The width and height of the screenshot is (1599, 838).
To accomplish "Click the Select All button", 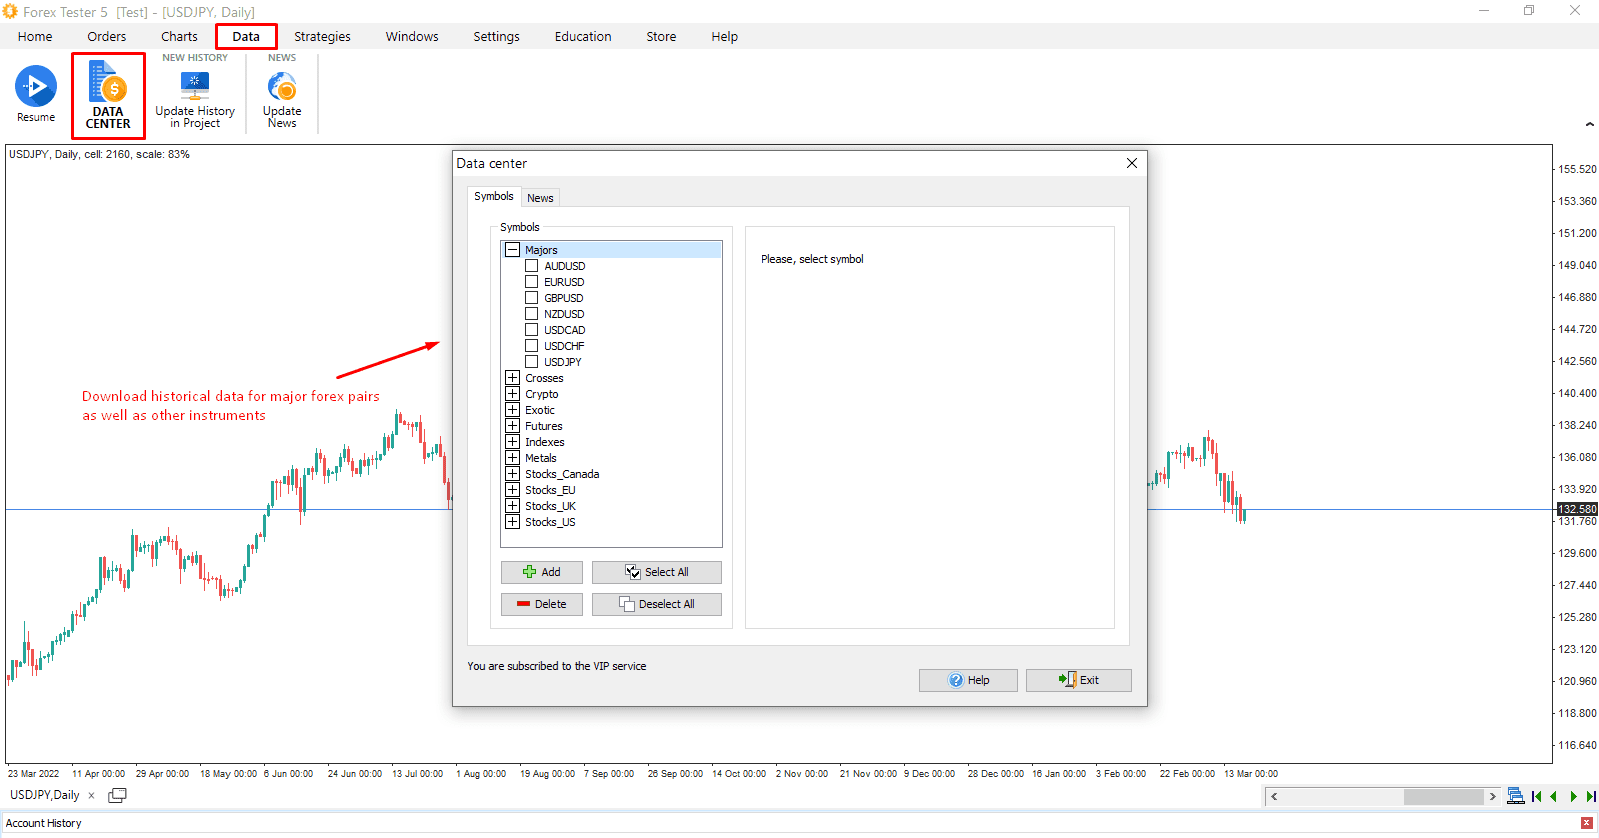I will pyautogui.click(x=657, y=572).
